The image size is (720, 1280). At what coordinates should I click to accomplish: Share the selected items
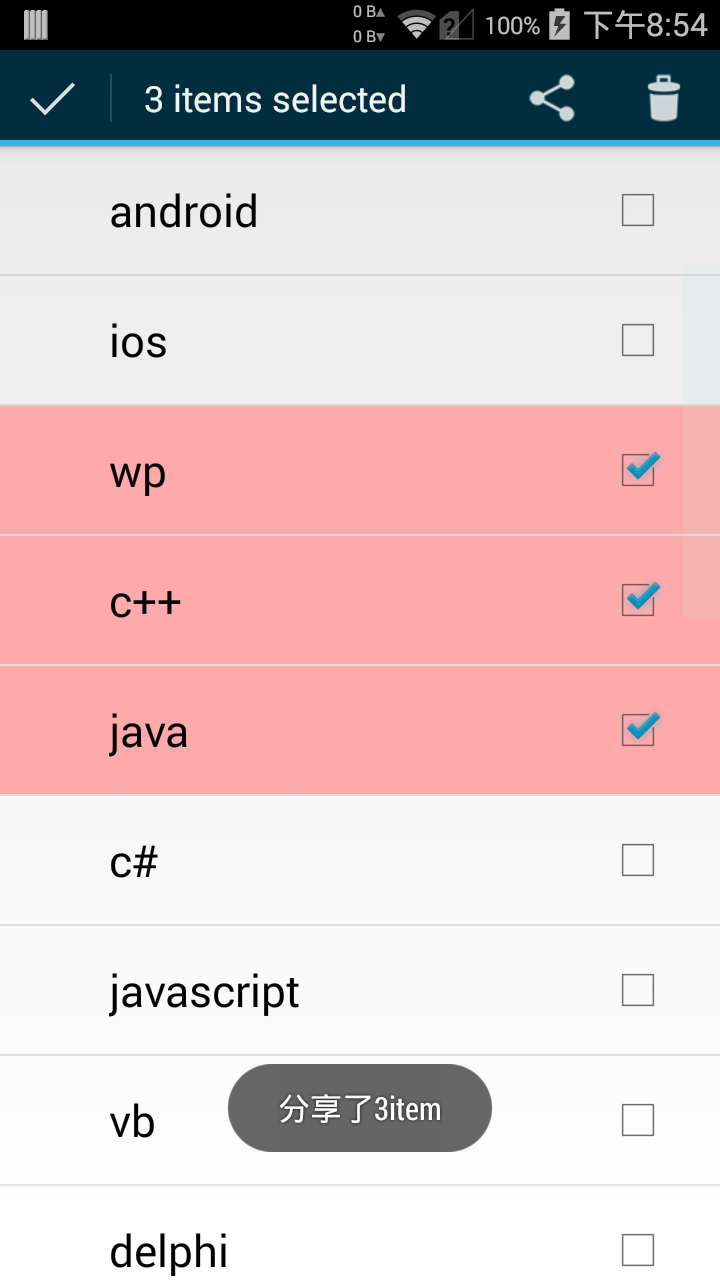(552, 99)
